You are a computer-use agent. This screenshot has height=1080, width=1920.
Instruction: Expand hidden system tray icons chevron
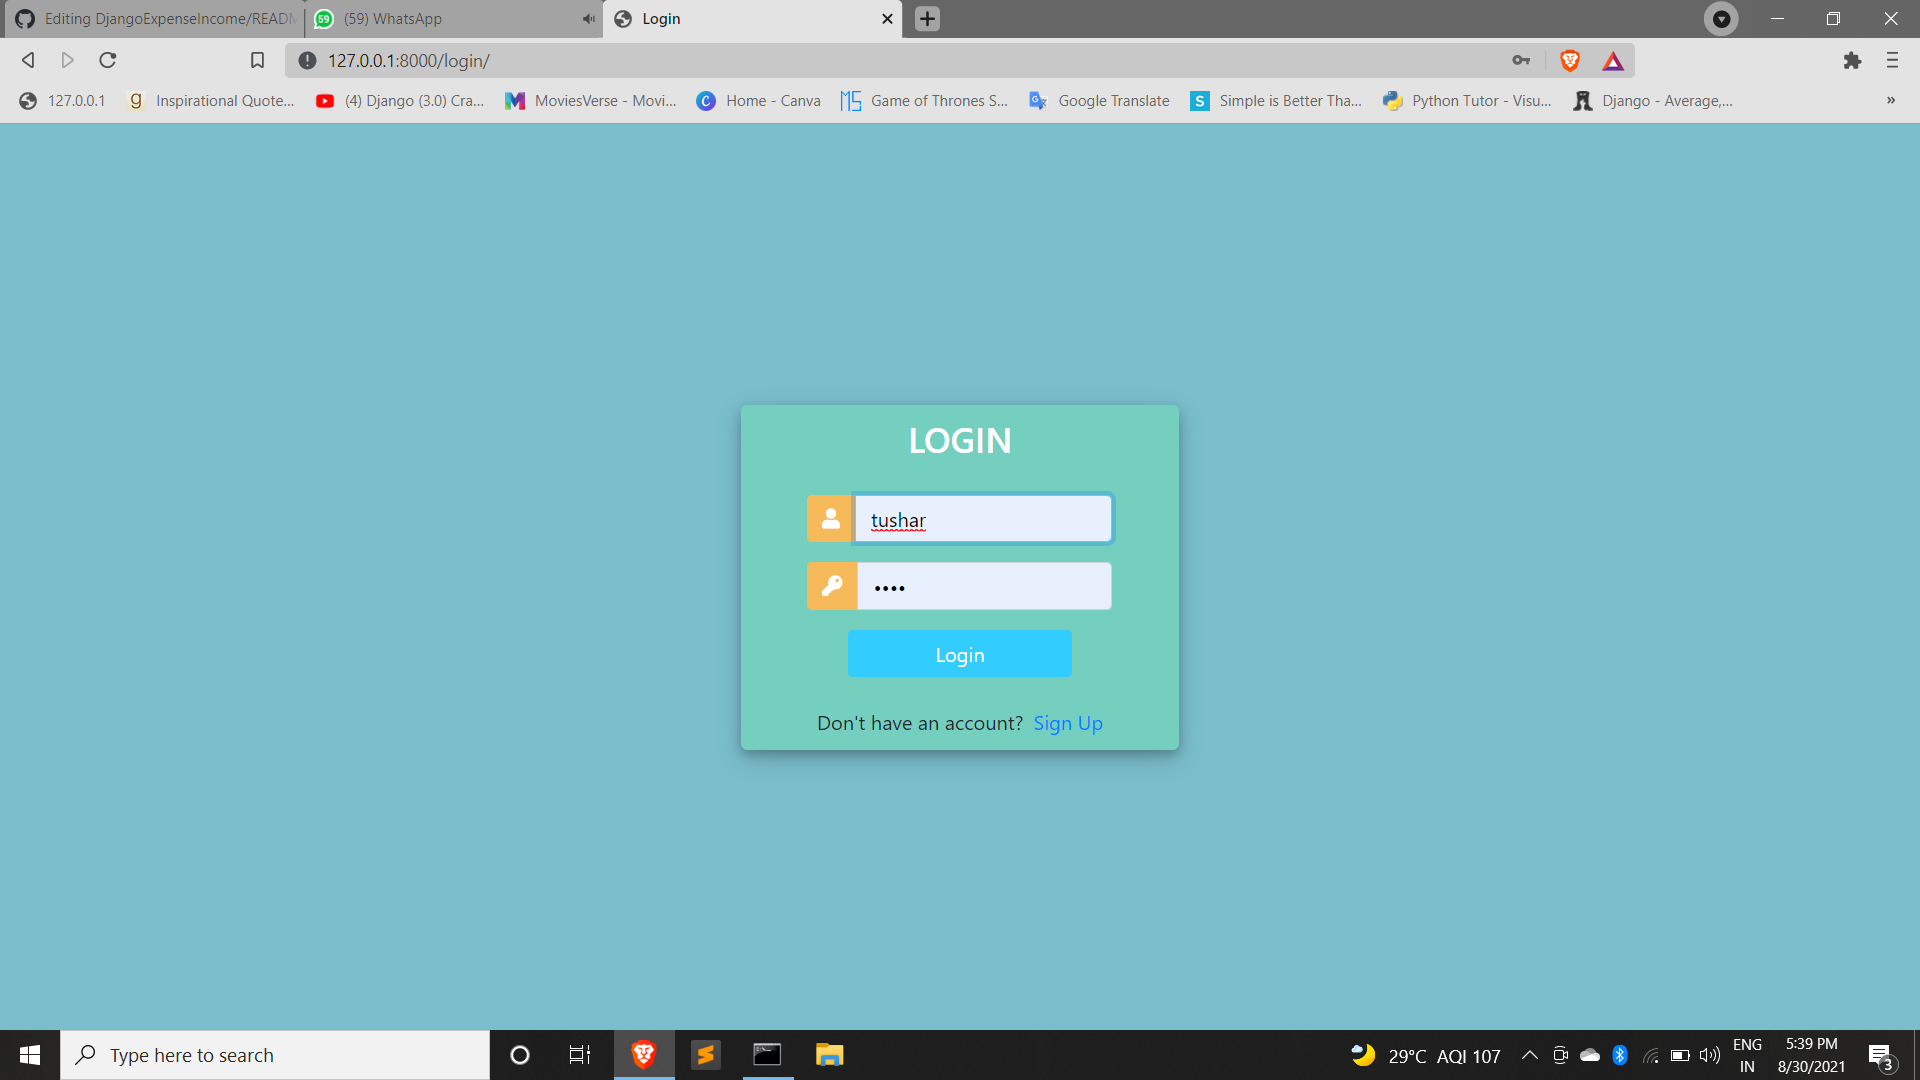click(1529, 1054)
